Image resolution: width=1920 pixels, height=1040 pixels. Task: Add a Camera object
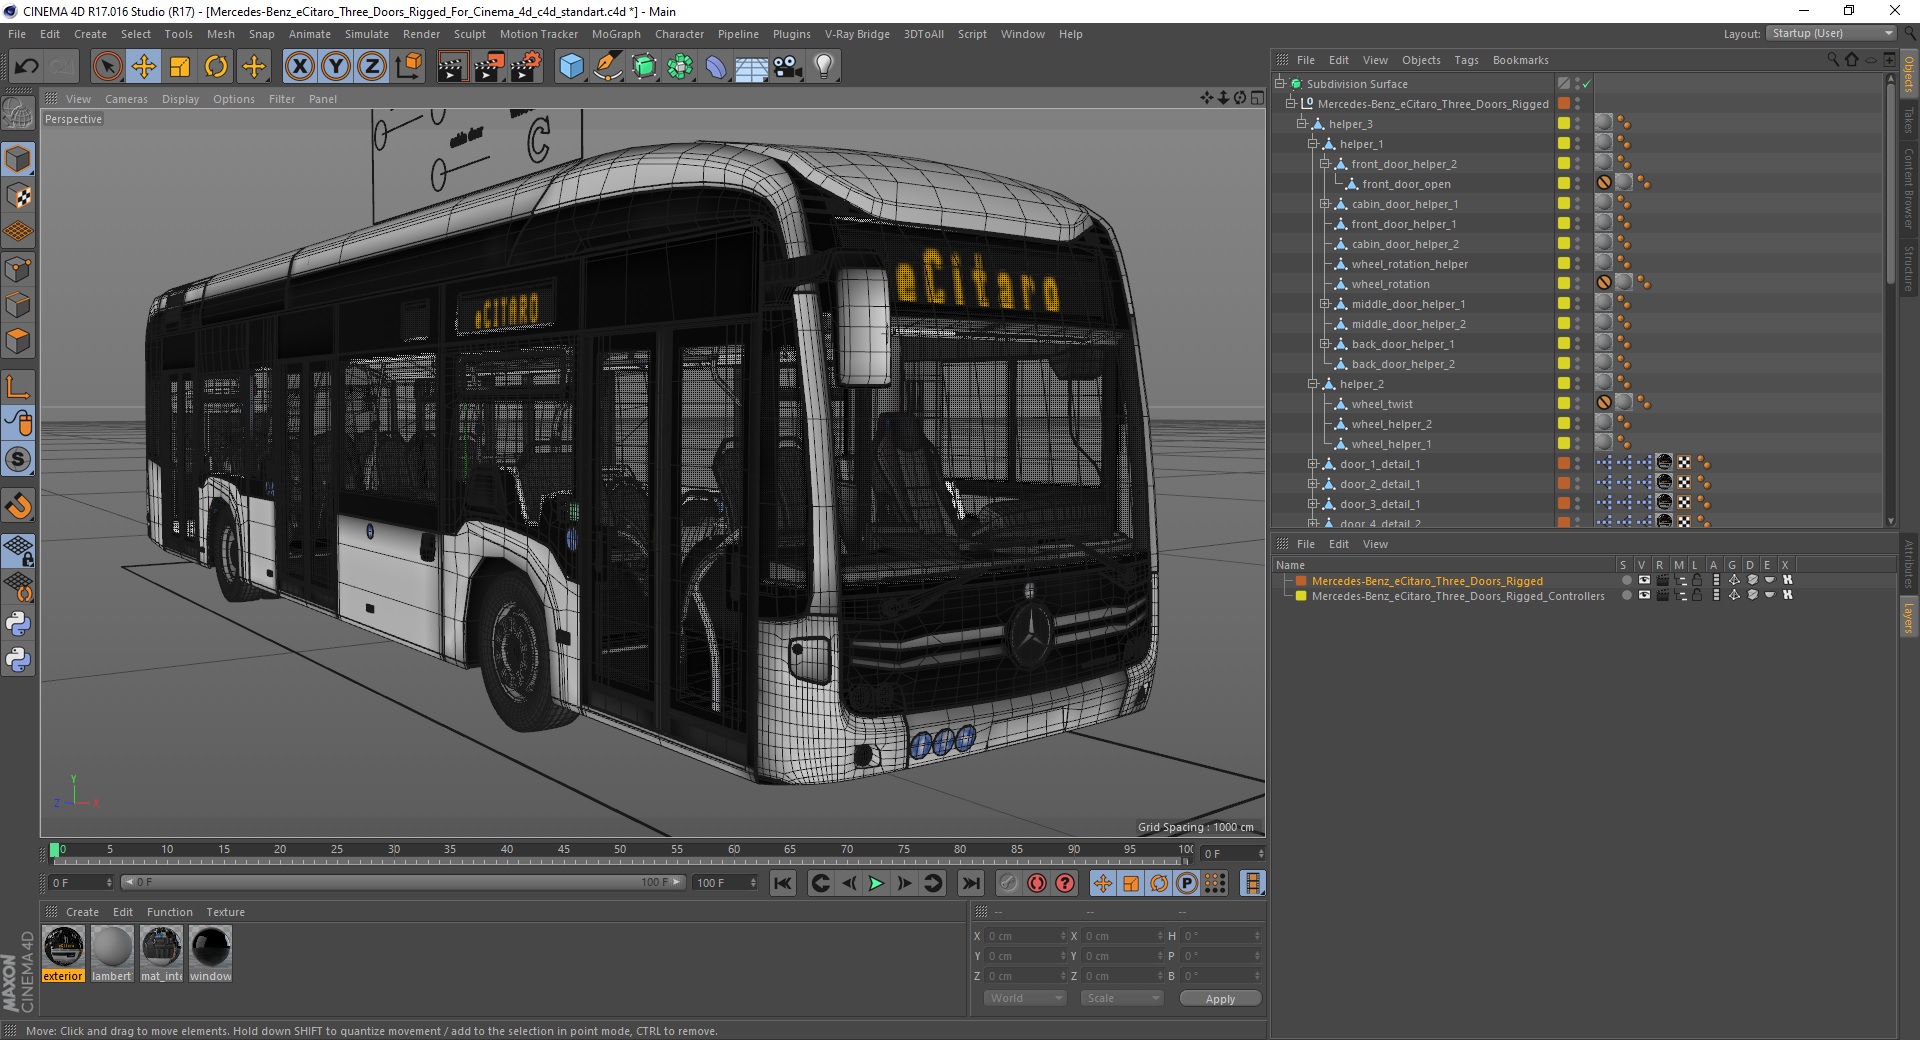[788, 67]
